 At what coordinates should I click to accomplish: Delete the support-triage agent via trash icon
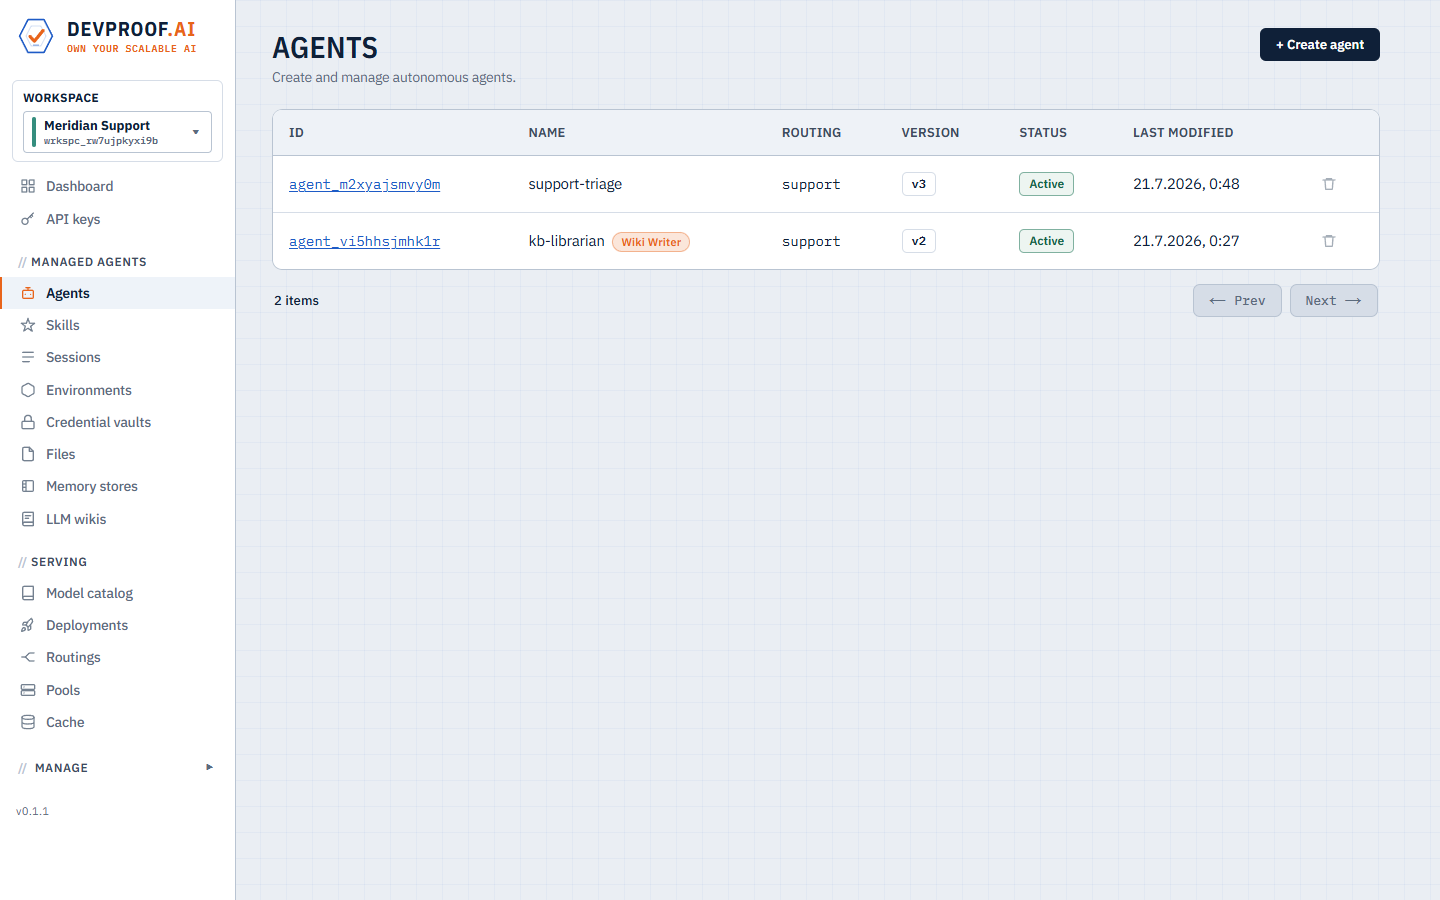click(1329, 184)
